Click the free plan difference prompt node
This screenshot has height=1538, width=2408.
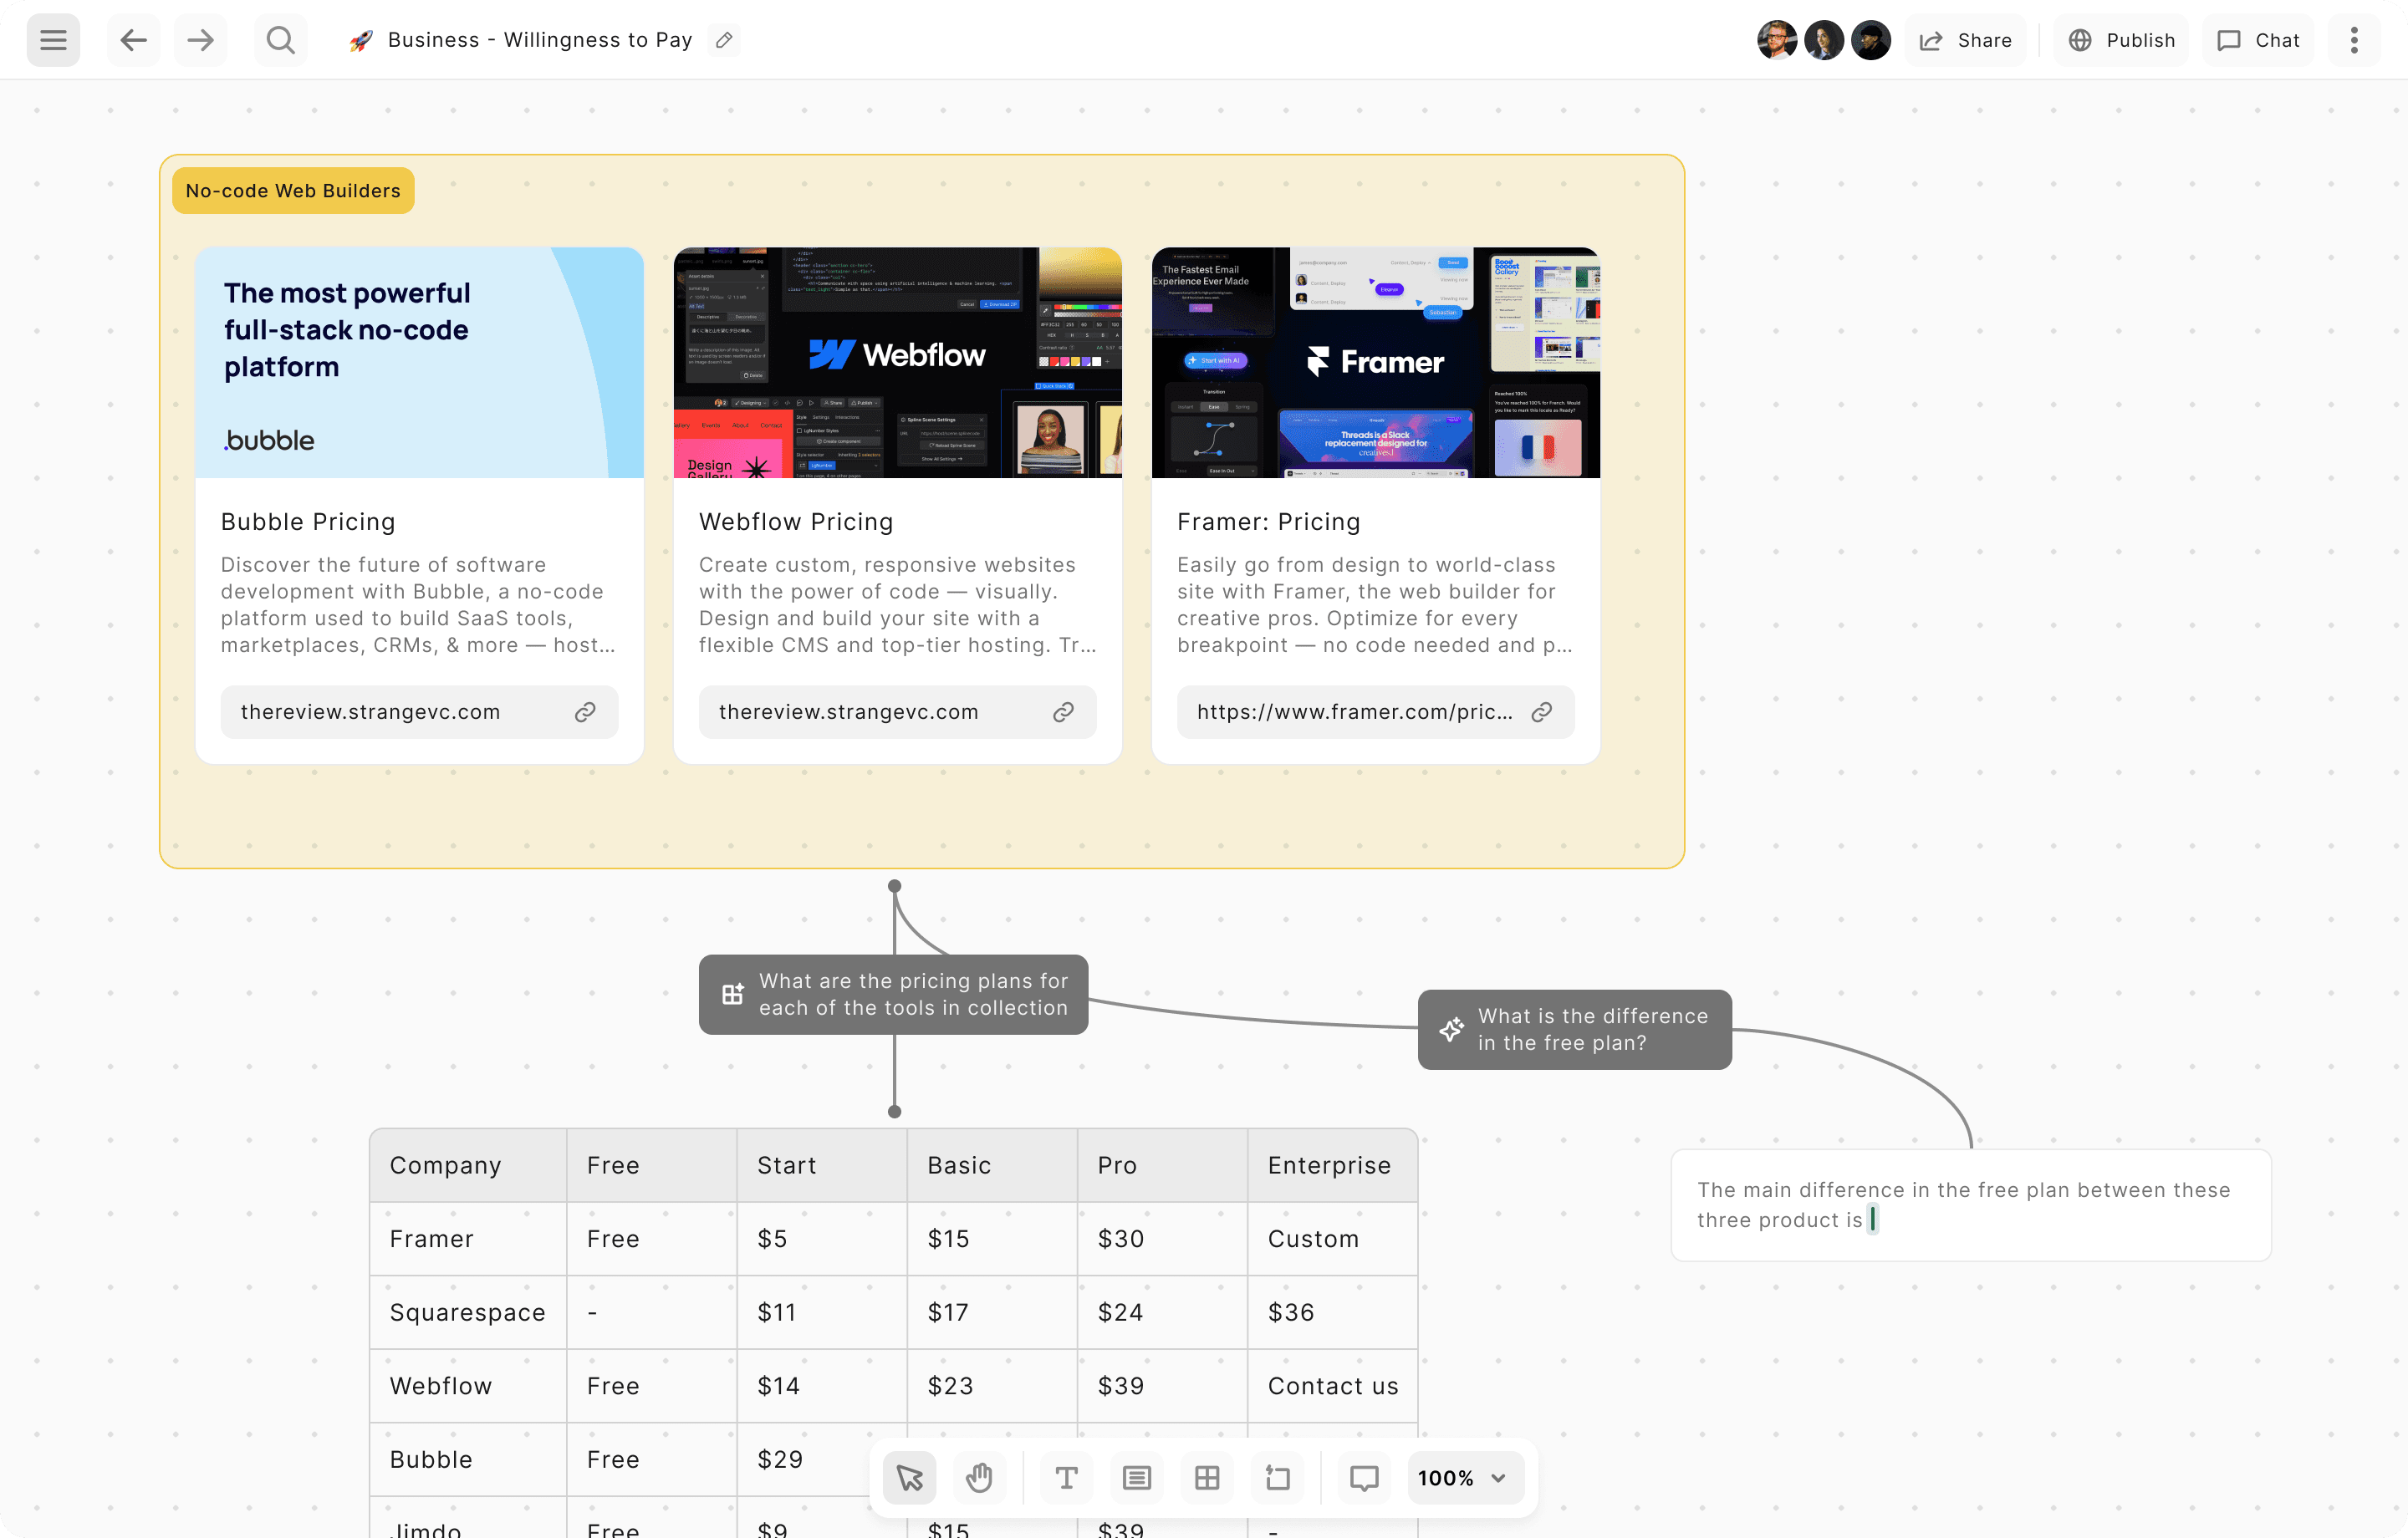click(x=1574, y=1029)
